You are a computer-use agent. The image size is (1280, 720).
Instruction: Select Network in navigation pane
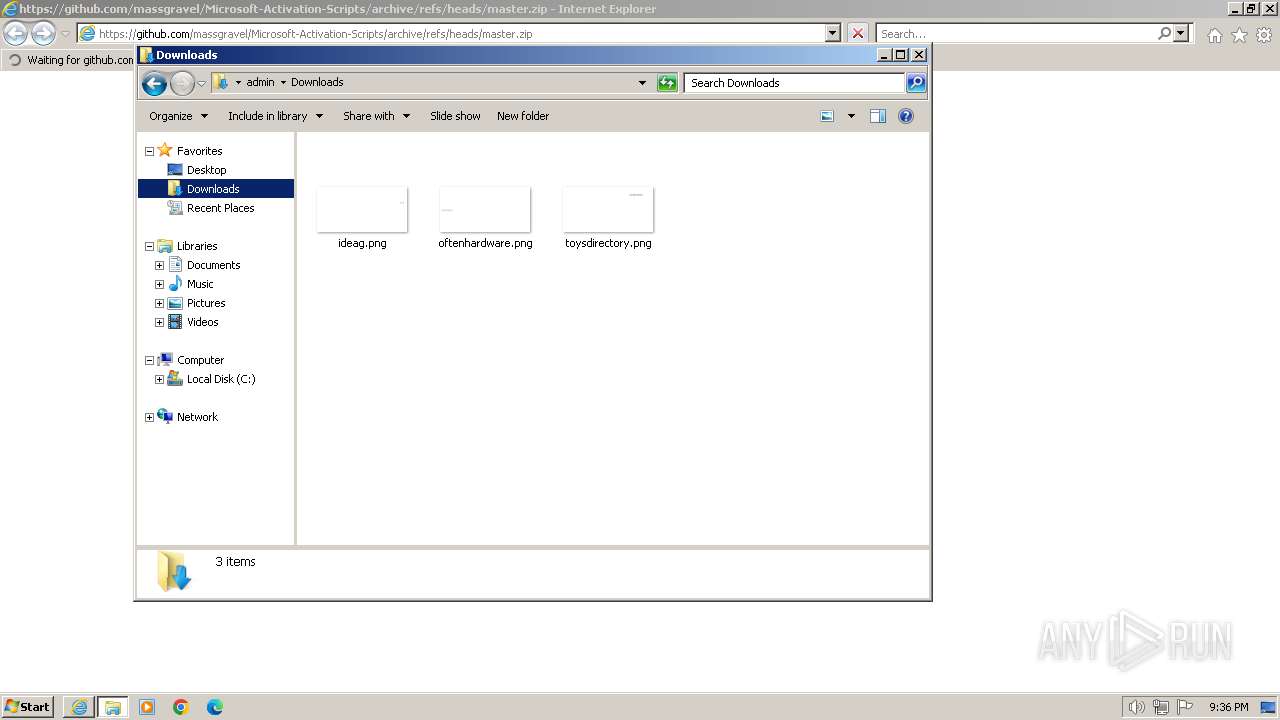[x=197, y=417]
